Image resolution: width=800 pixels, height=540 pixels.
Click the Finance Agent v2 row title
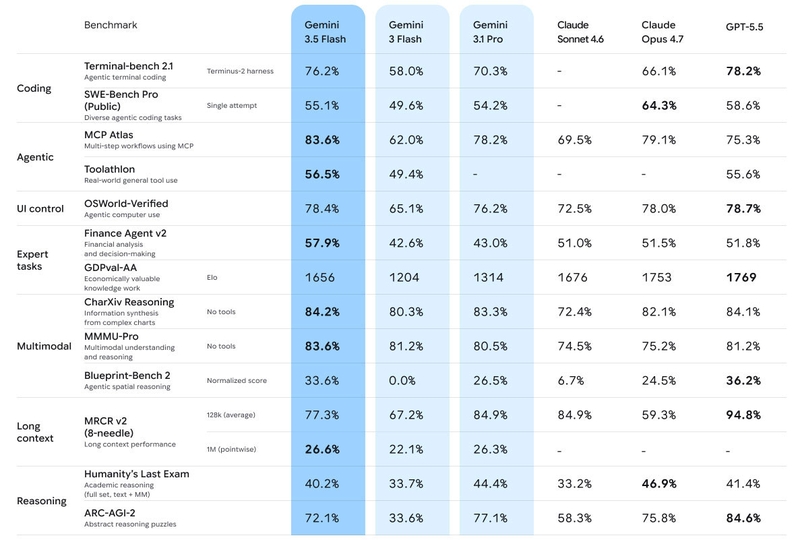[125, 233]
